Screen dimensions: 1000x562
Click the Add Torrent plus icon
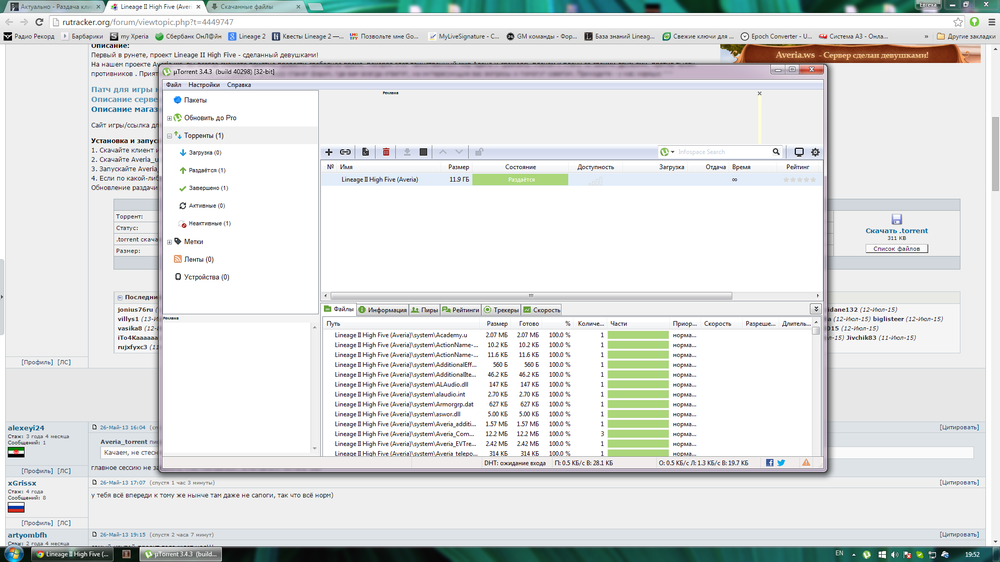[329, 152]
